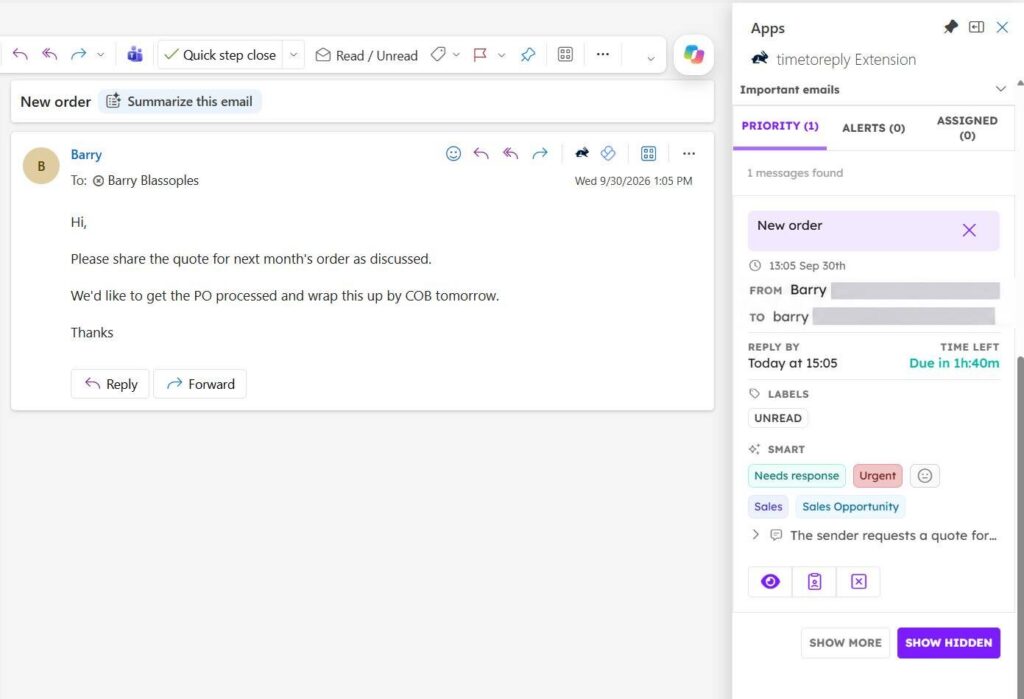Click the smiley reaction icon in message header

[x=453, y=154]
